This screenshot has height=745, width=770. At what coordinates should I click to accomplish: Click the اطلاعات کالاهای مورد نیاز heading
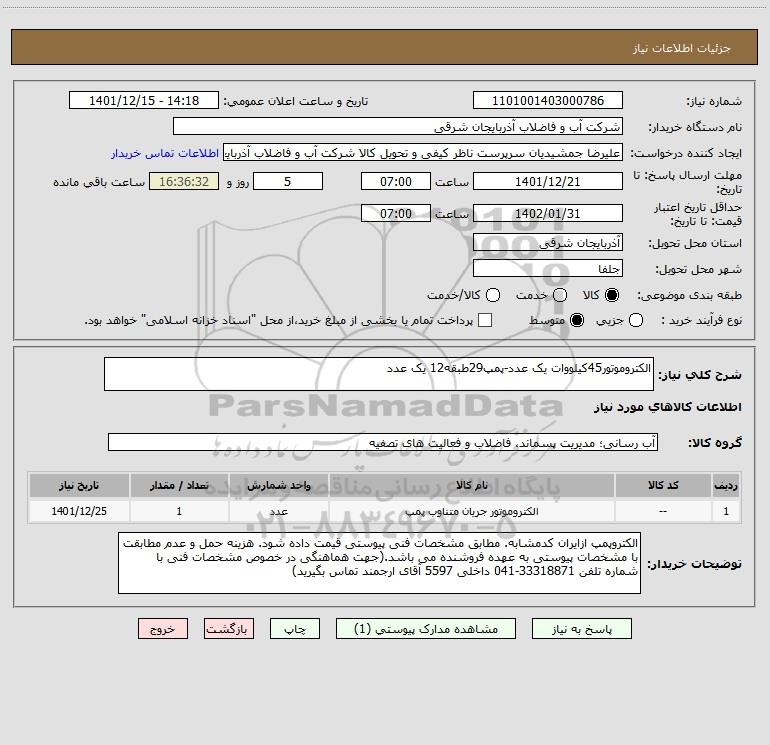(x=668, y=407)
